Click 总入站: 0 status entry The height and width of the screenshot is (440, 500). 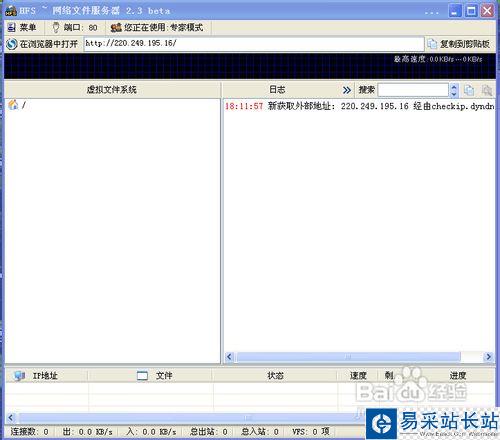pos(260,432)
